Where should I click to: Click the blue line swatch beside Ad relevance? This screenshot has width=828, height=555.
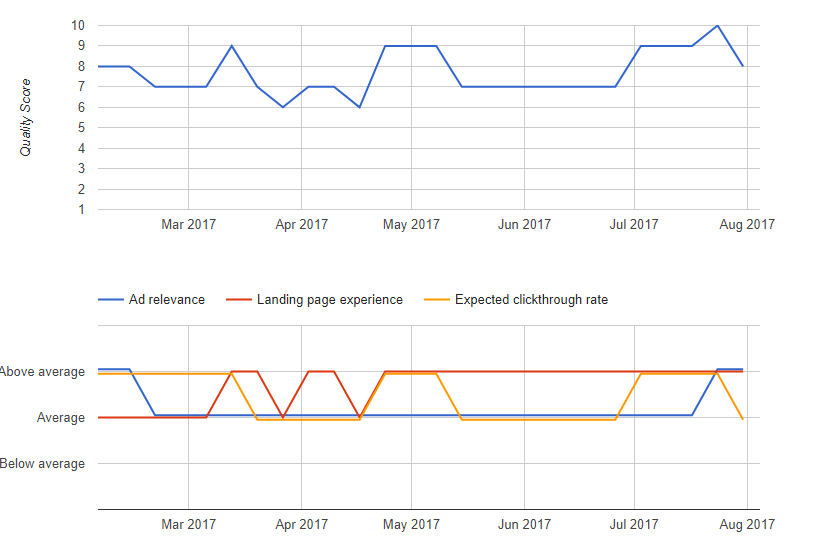[110, 299]
